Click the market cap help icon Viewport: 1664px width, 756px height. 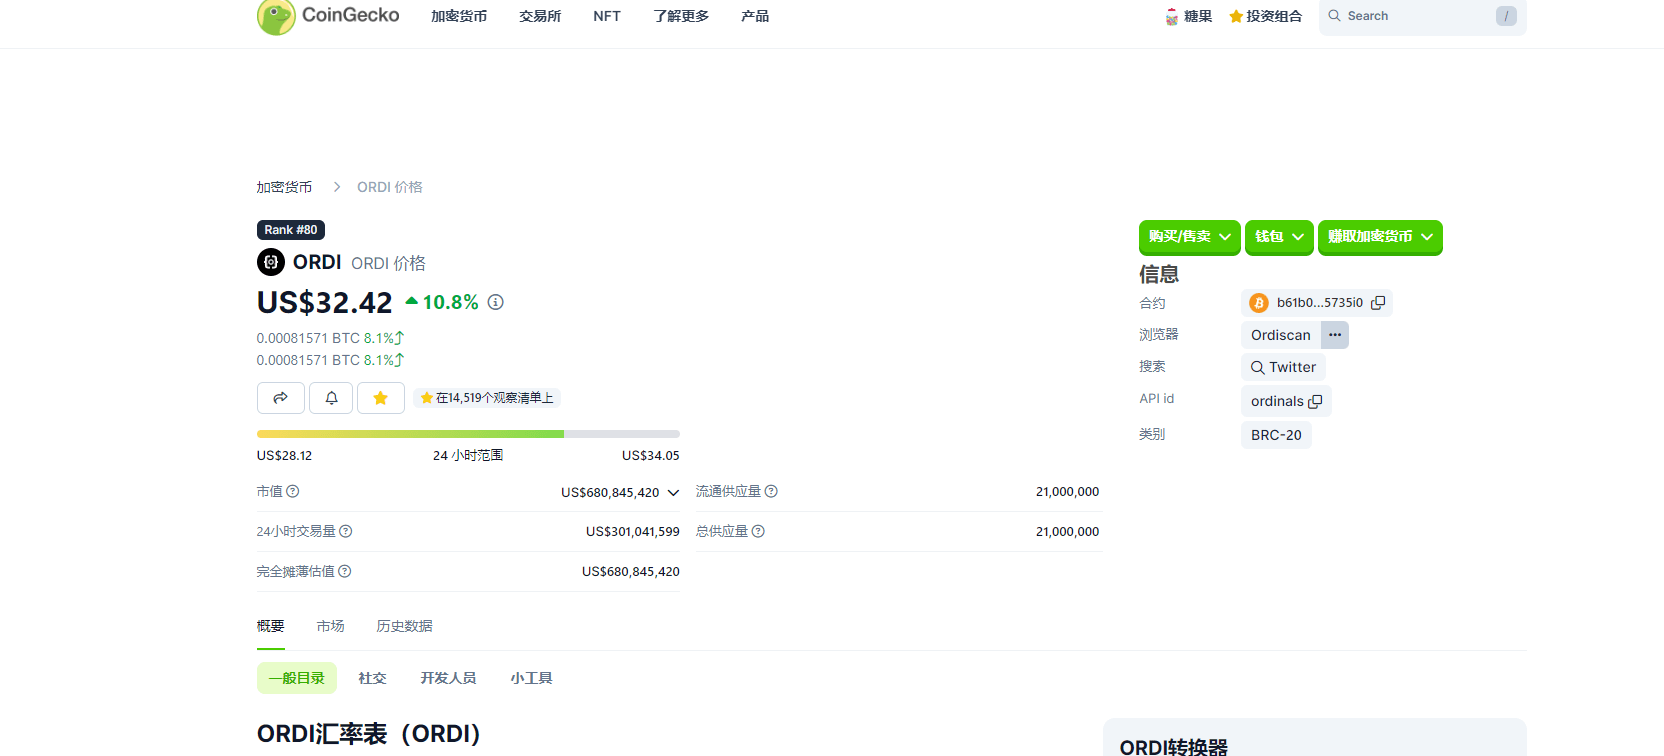(293, 491)
